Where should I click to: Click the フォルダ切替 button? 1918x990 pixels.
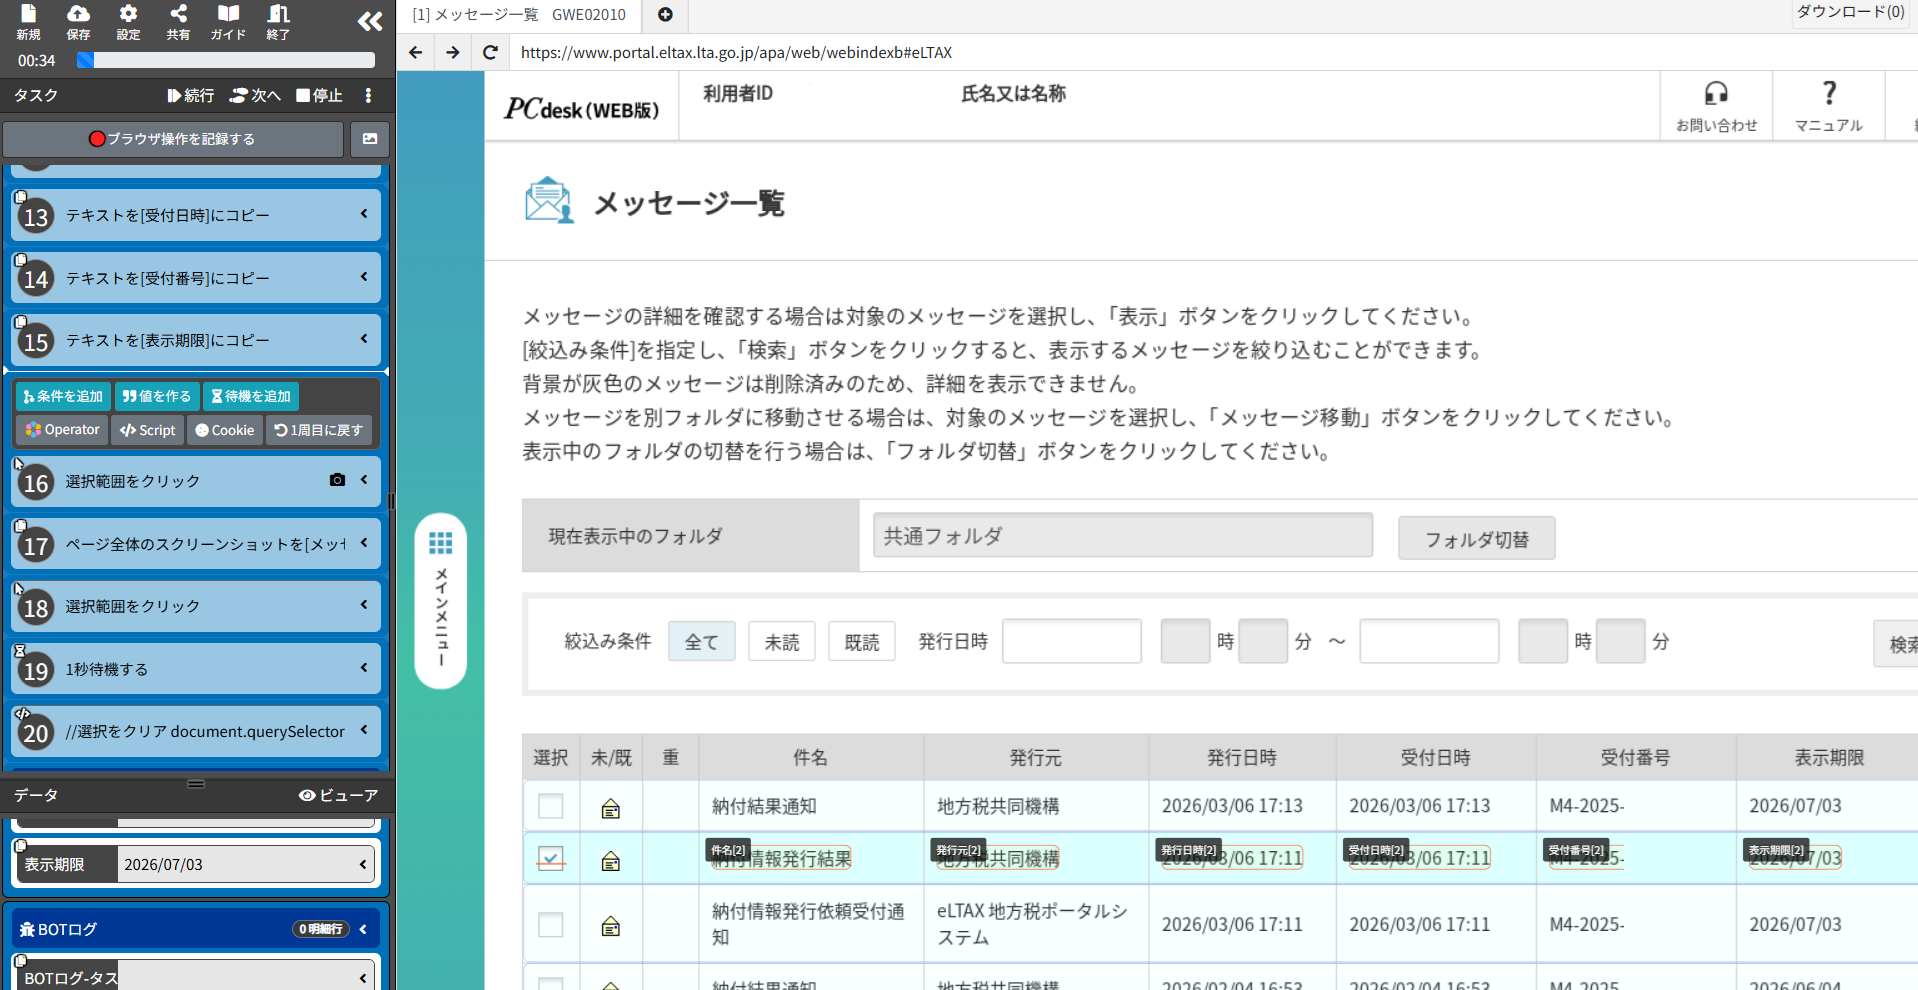tap(1475, 538)
